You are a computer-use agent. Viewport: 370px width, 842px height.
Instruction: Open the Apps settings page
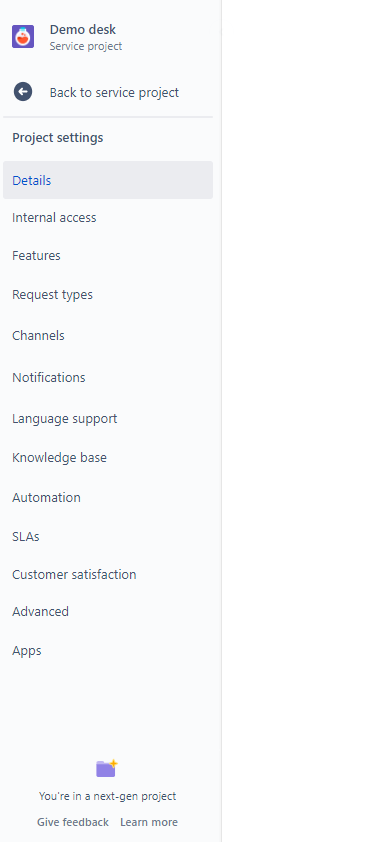coord(108,651)
